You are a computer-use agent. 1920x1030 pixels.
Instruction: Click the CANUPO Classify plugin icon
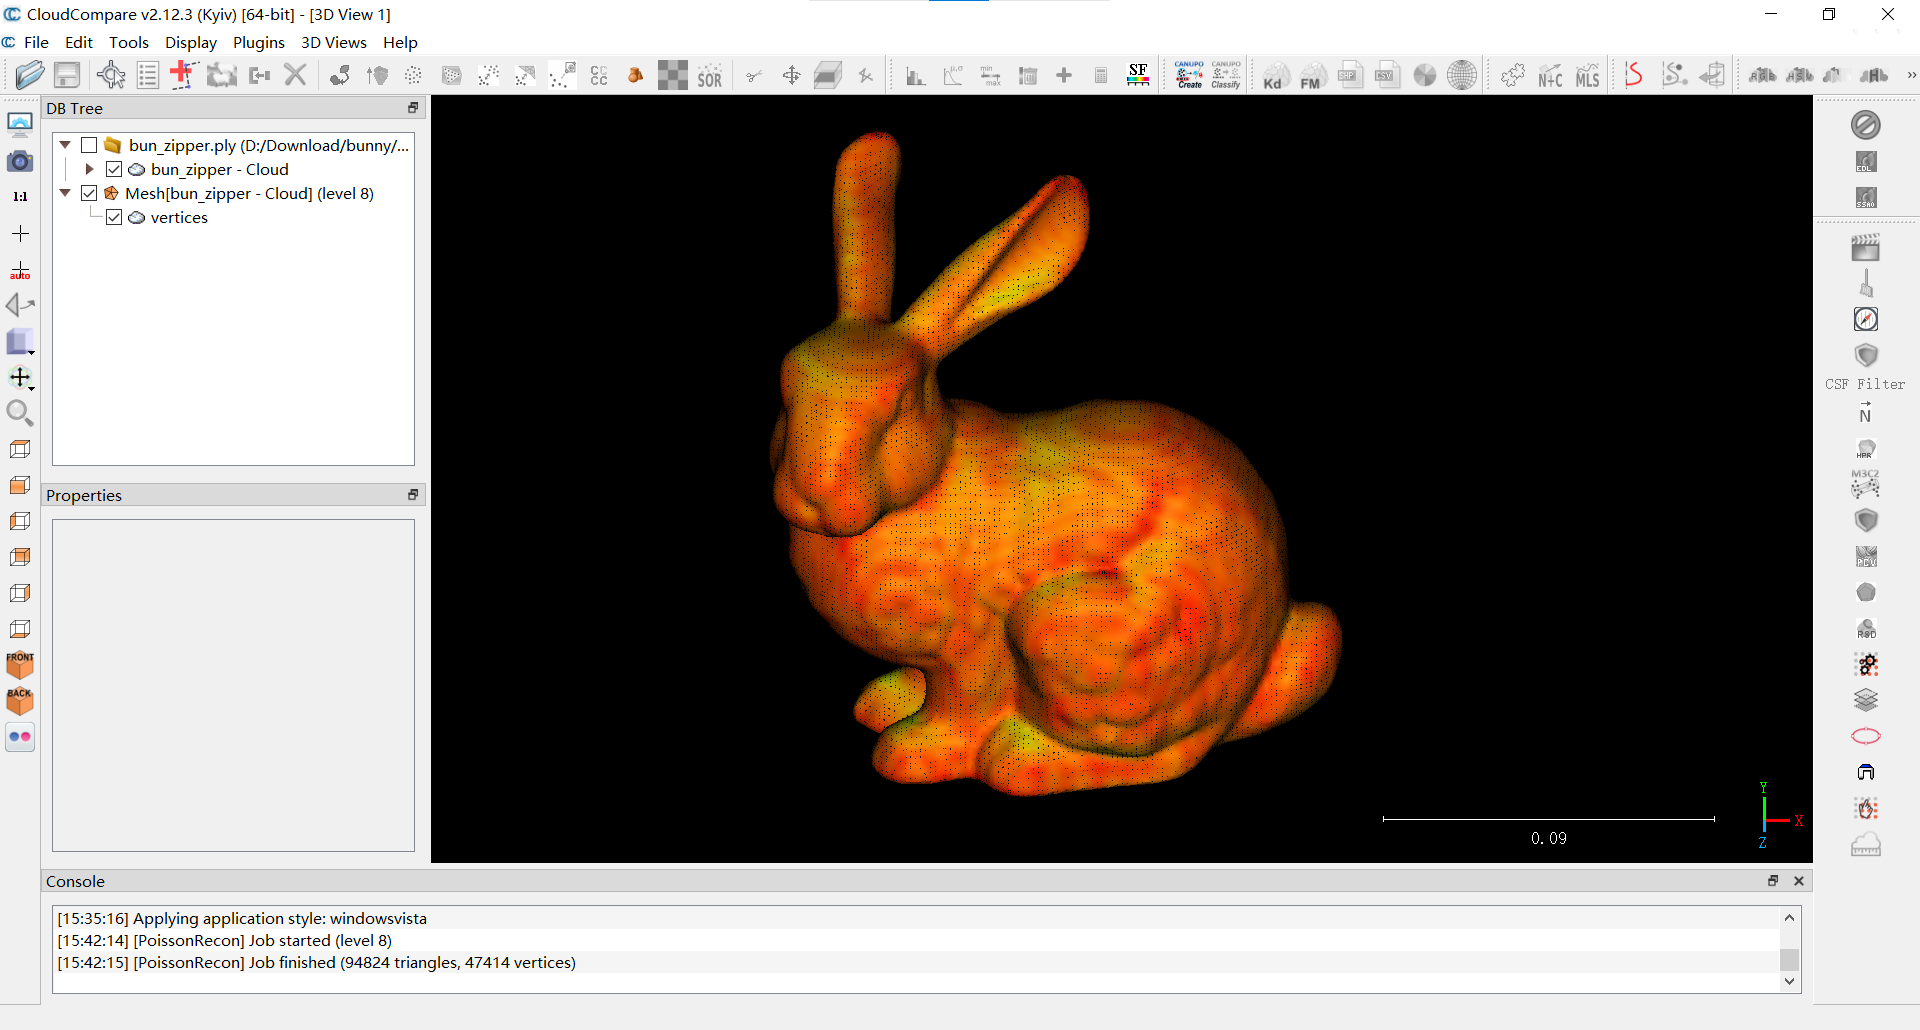1226,75
